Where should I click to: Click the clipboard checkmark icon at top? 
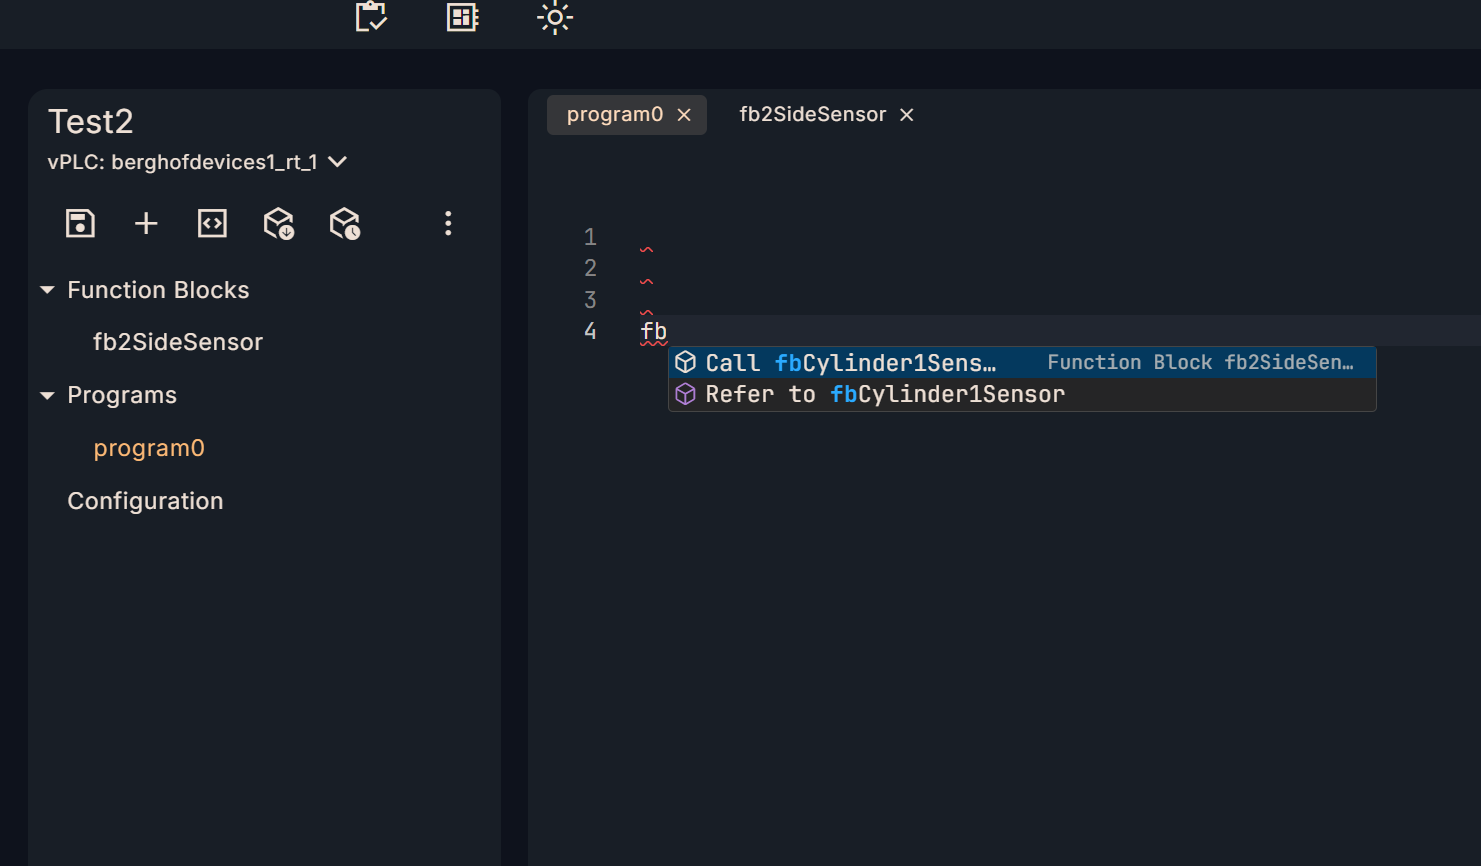(371, 17)
